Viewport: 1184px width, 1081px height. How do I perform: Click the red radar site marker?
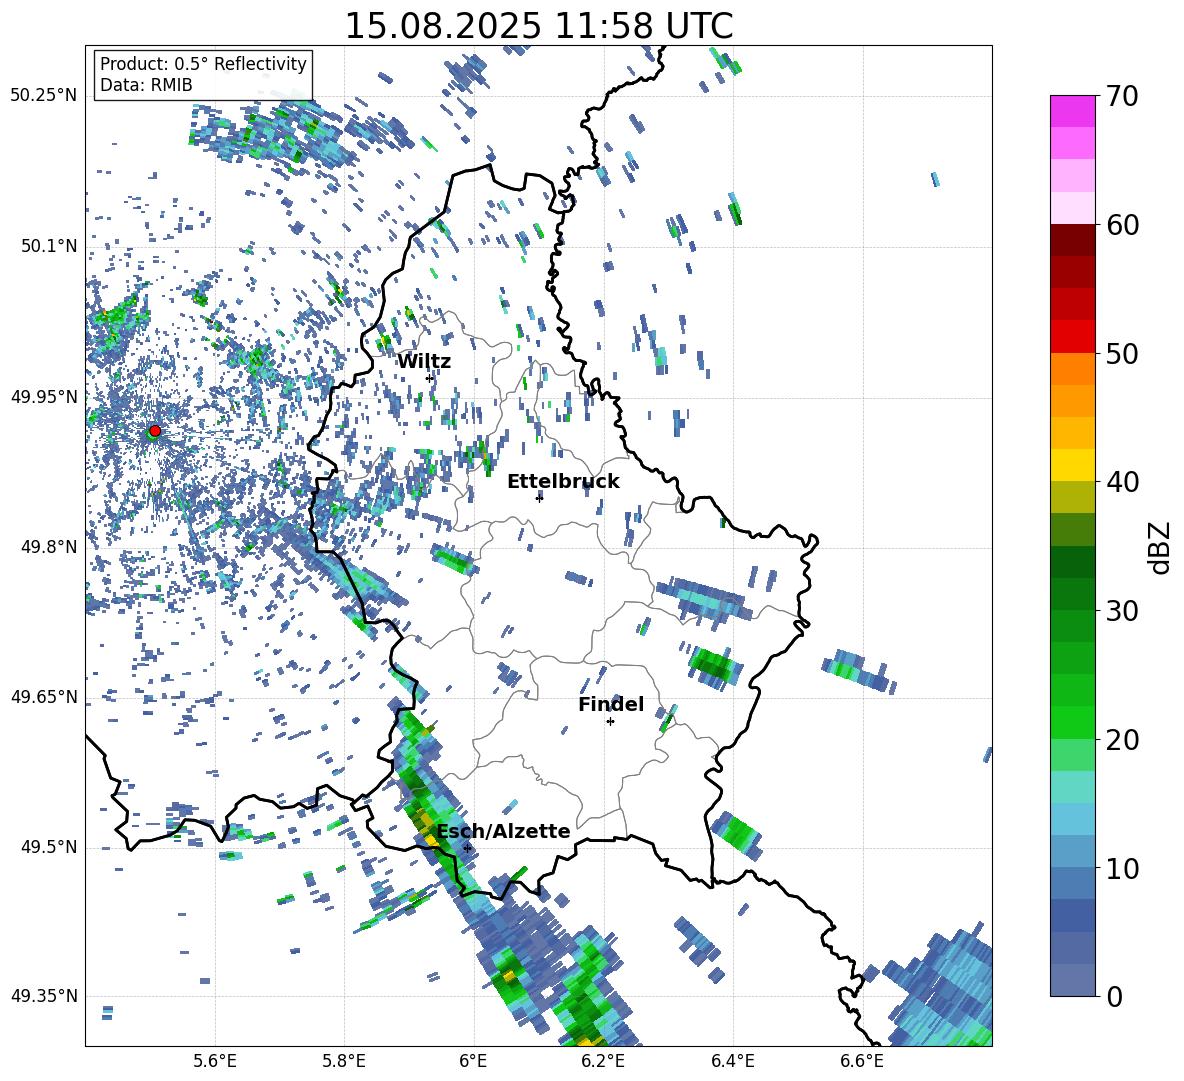[x=155, y=430]
